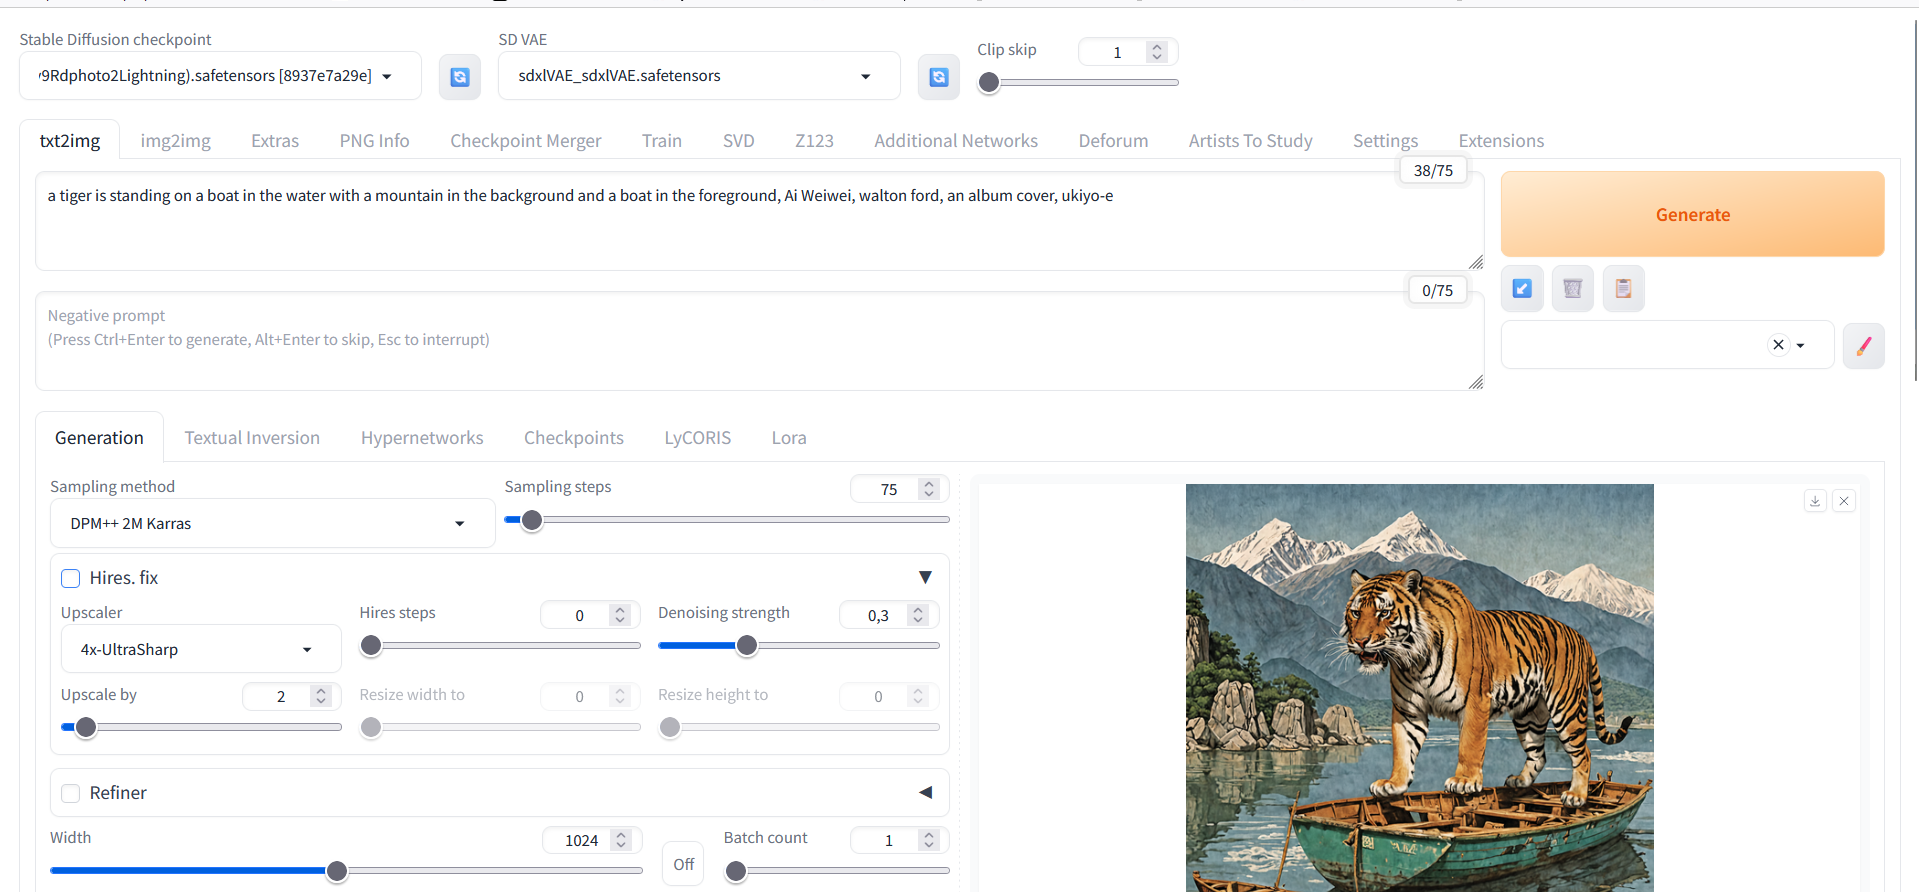Viewport: 1919px width, 892px height.
Task: Open the Extras tab
Action: tap(275, 141)
